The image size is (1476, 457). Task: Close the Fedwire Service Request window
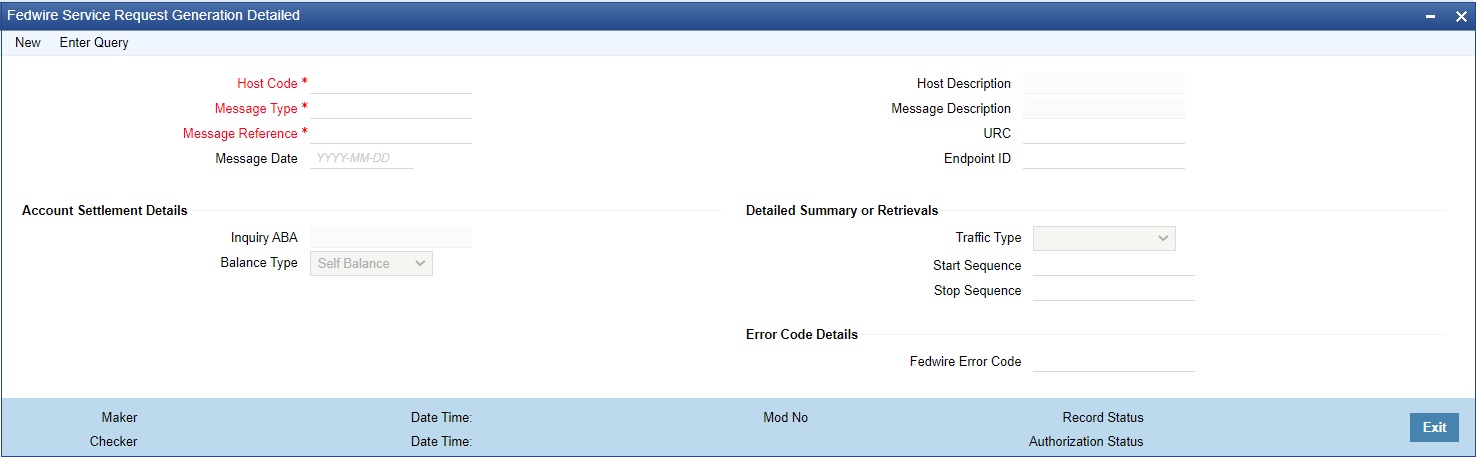coord(1460,16)
